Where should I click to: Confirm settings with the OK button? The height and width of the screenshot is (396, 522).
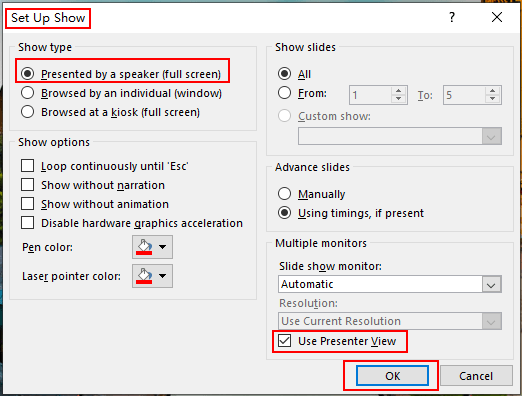click(x=392, y=376)
